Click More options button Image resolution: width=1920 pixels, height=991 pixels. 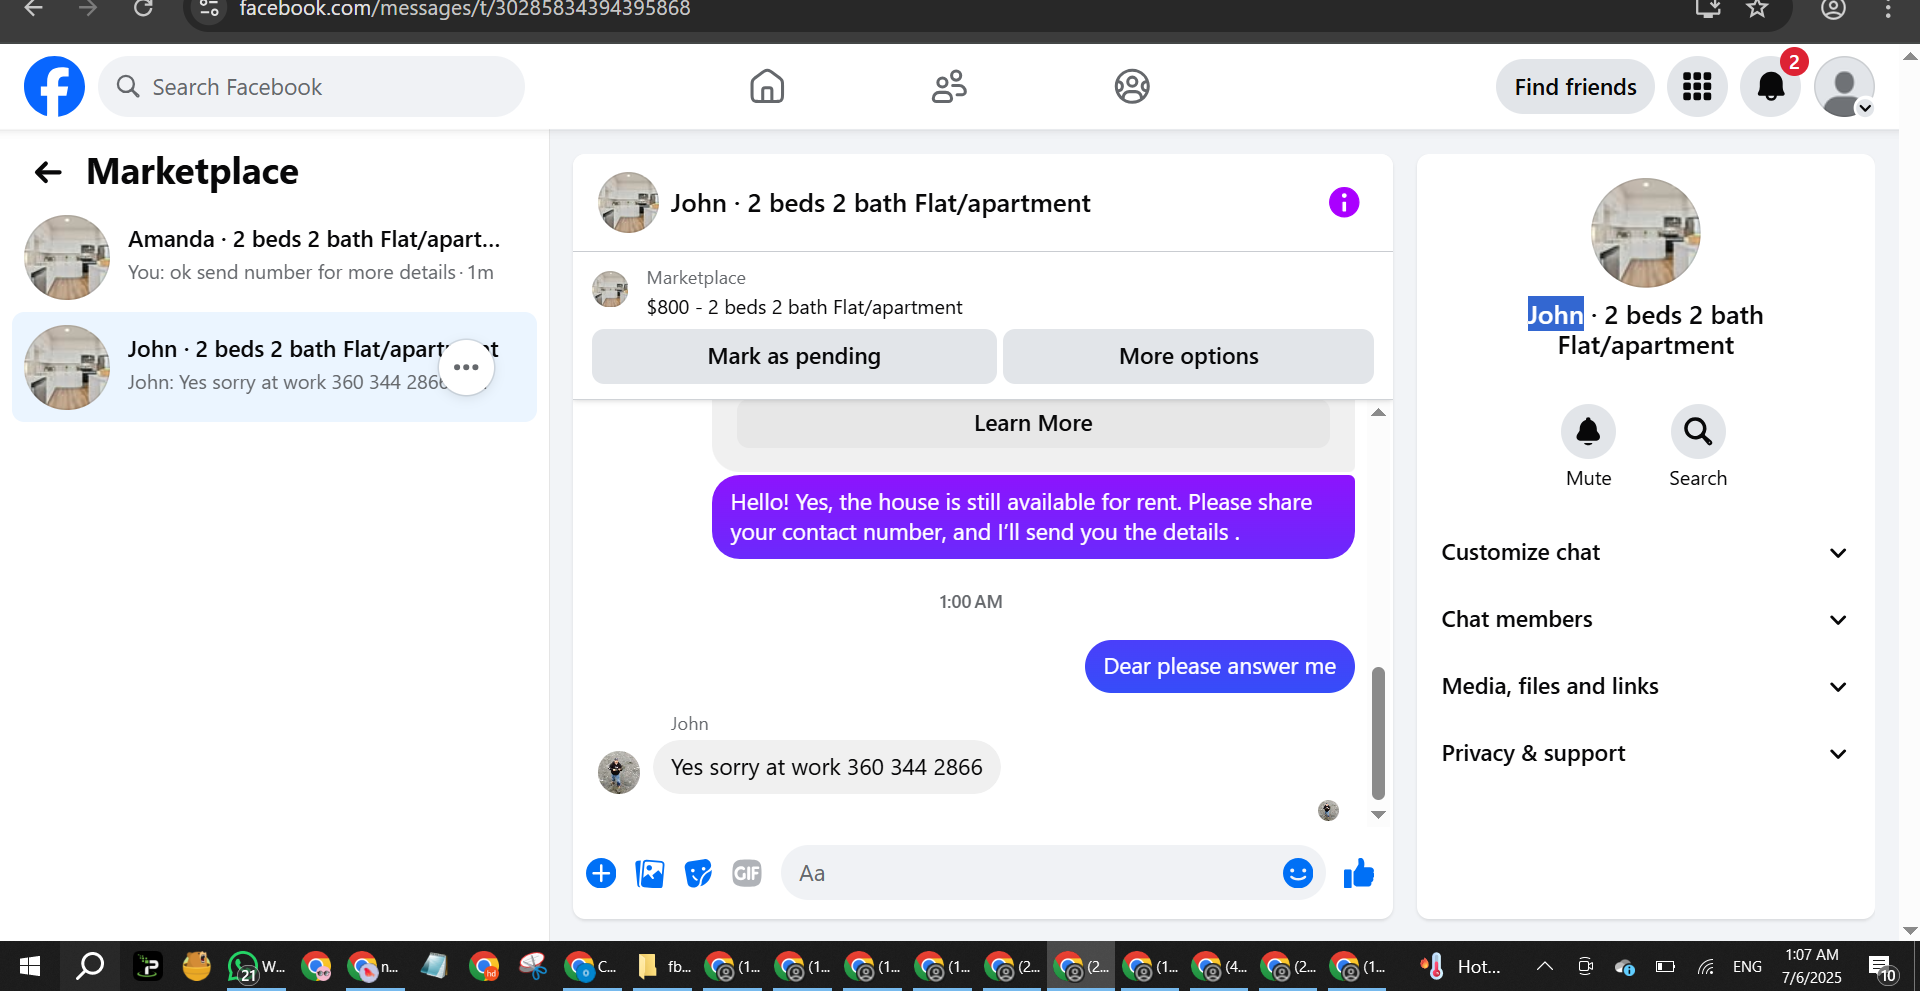(1188, 356)
